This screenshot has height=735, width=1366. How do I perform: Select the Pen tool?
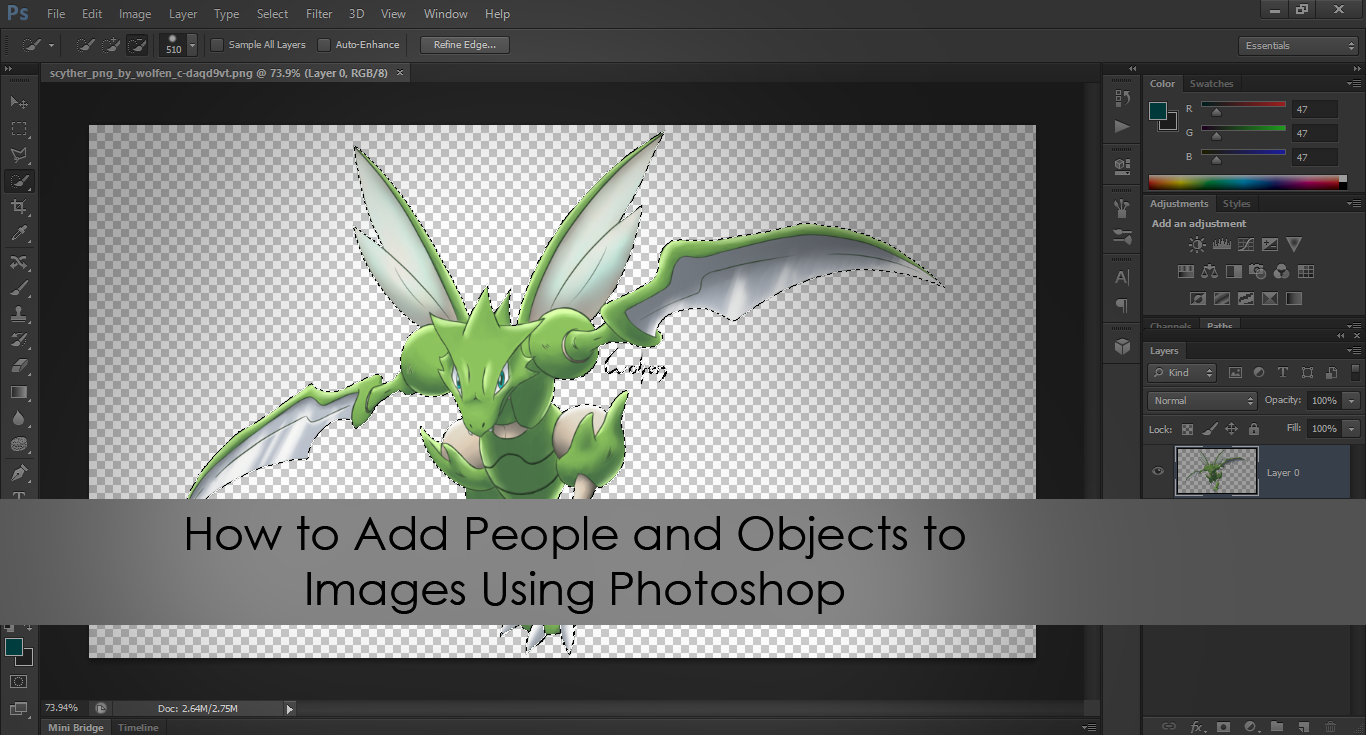pos(19,472)
